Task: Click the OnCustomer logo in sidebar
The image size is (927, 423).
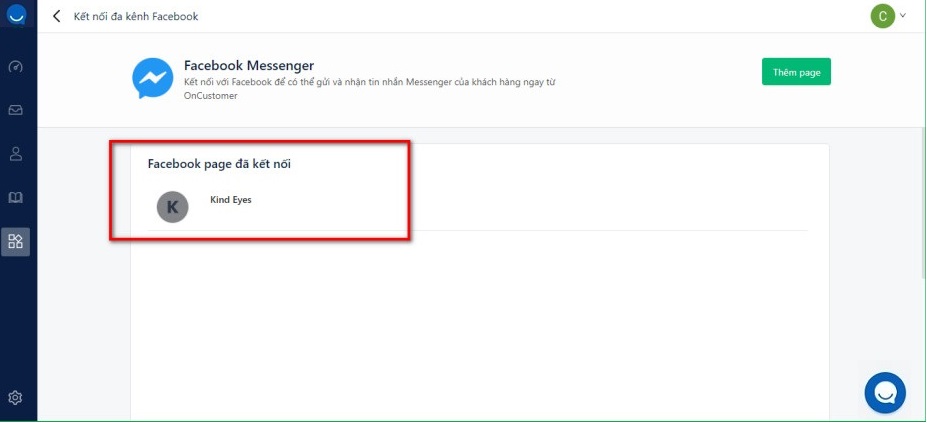Action: pos(17,15)
